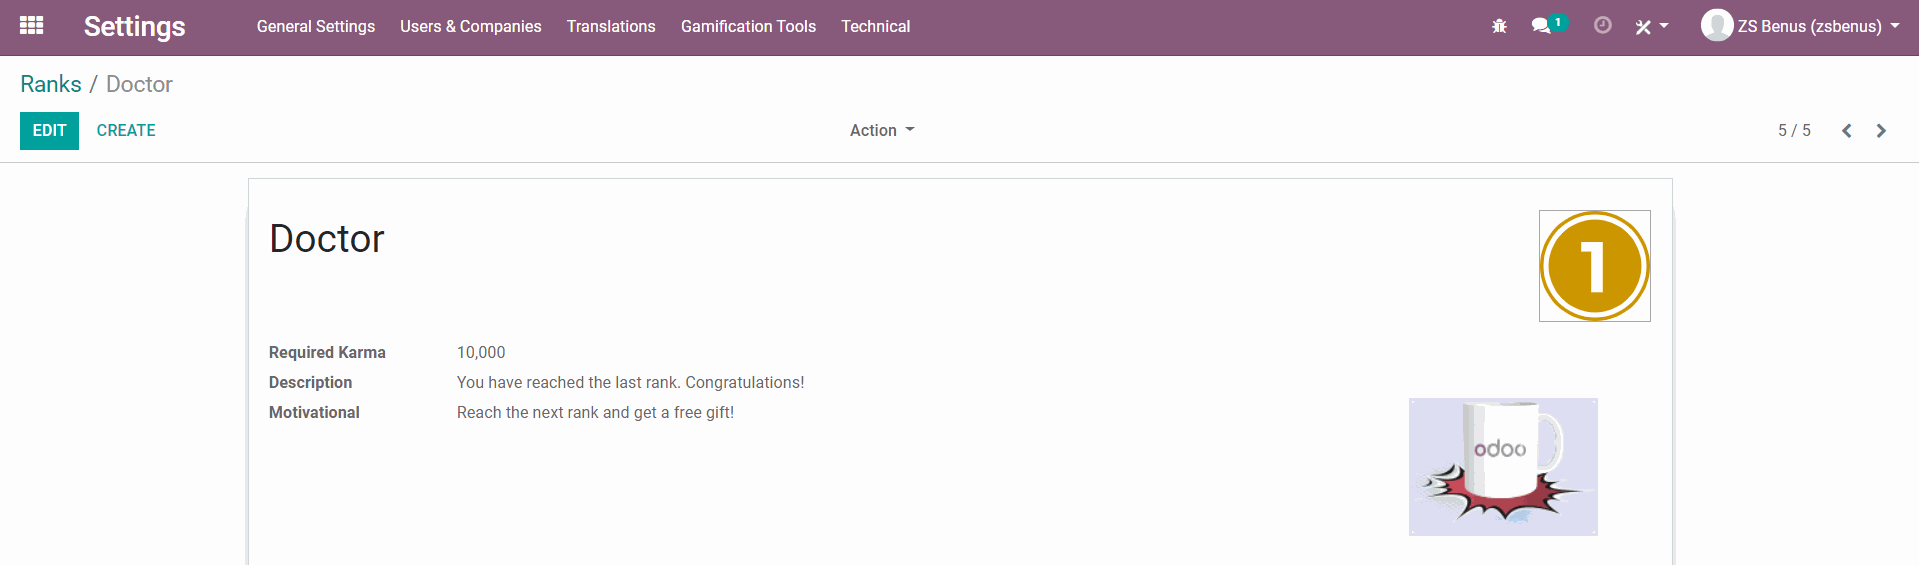The height and width of the screenshot is (565, 1919).
Task: Open the Gamification Tools menu
Action: pyautogui.click(x=748, y=26)
